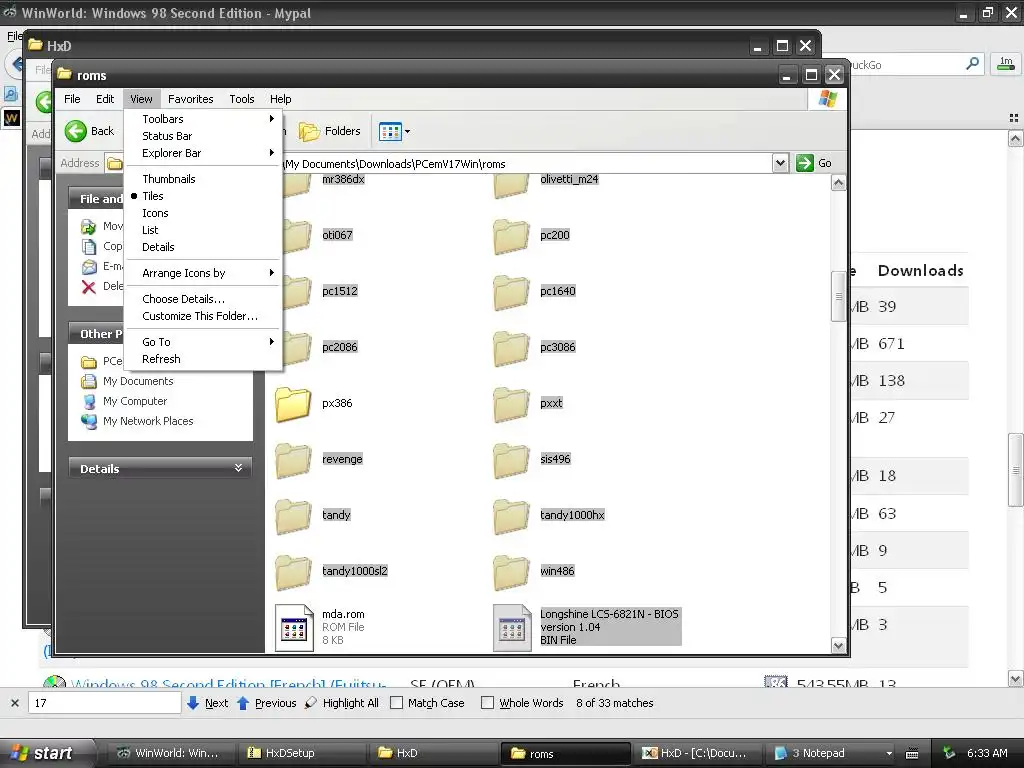1024x768 pixels.
Task: Click the Views toolbar icon
Action: coord(390,131)
